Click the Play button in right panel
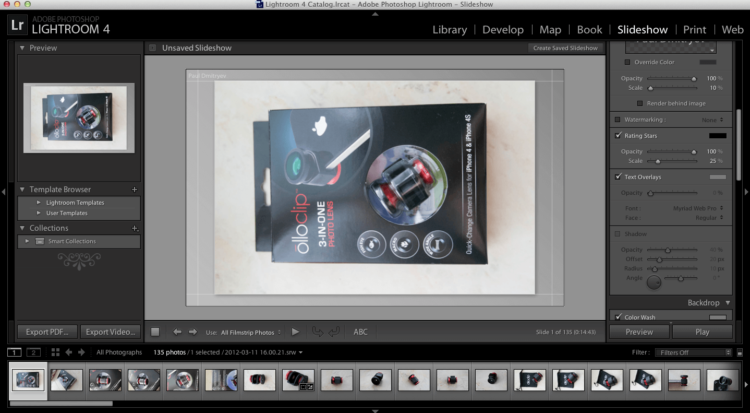The width and height of the screenshot is (750, 413). (x=702, y=332)
